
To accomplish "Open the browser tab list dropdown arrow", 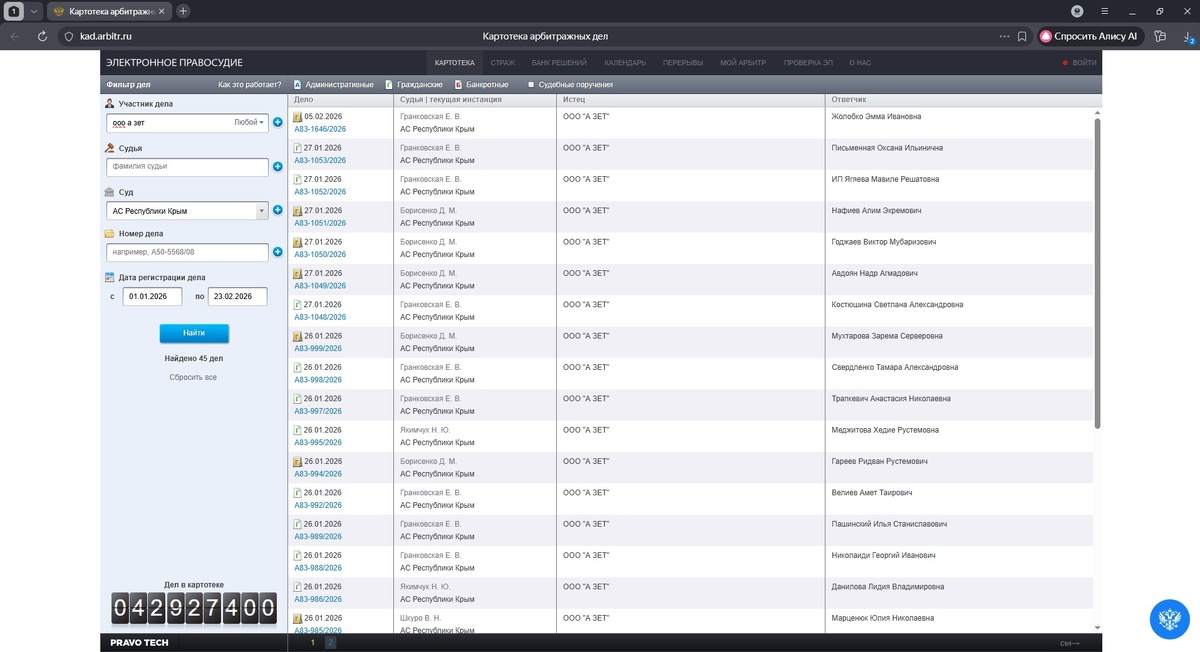I will pyautogui.click(x=35, y=11).
